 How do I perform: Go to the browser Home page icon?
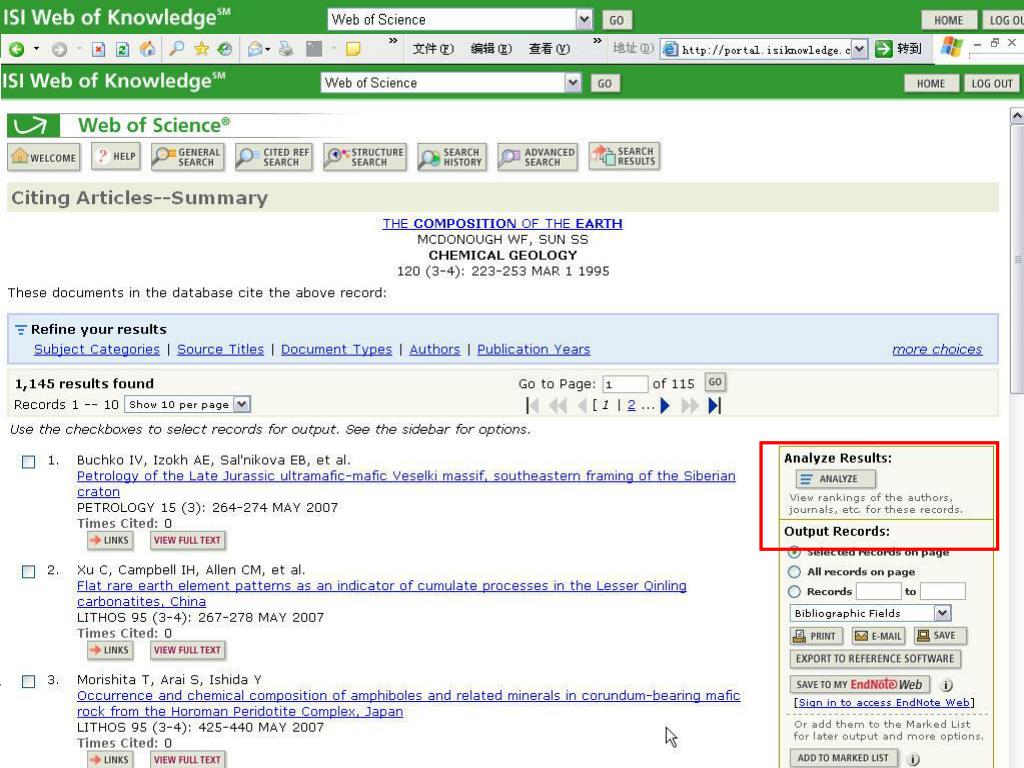click(148, 49)
